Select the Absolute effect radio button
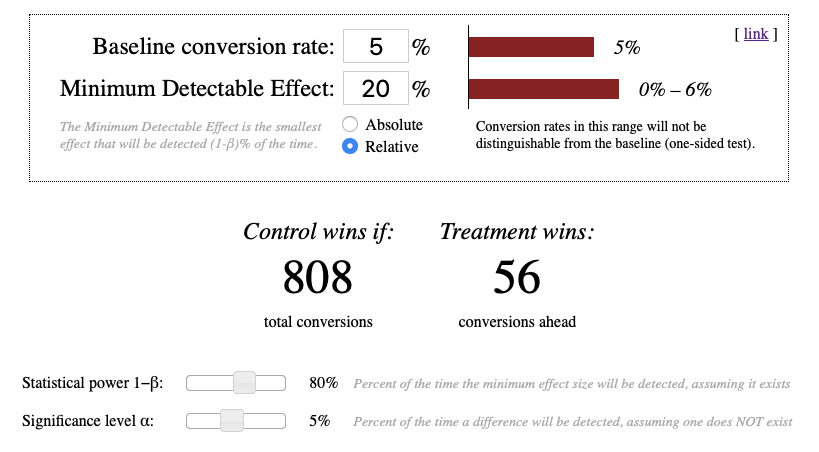819x452 pixels. point(350,125)
